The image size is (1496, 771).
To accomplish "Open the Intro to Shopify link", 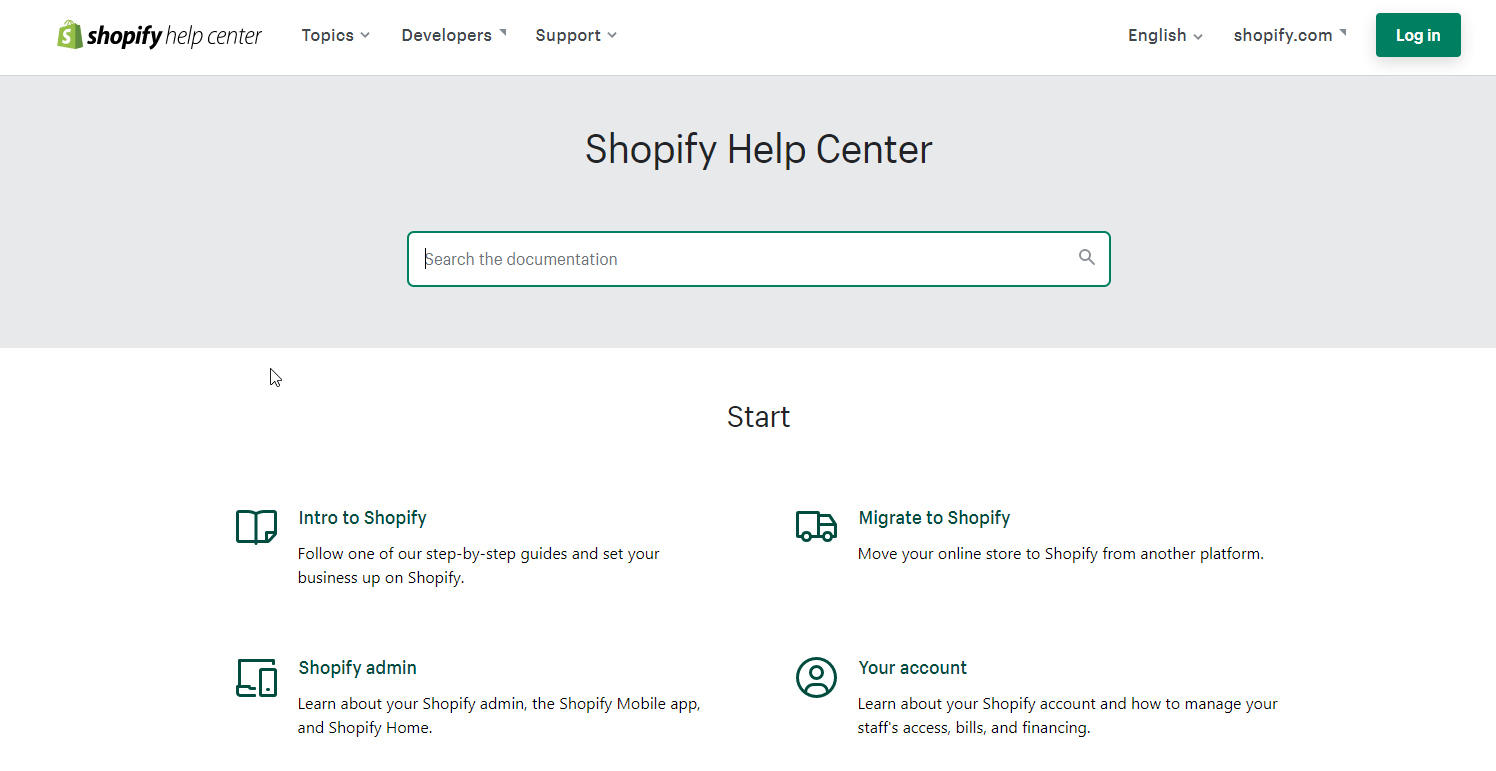I will point(362,518).
